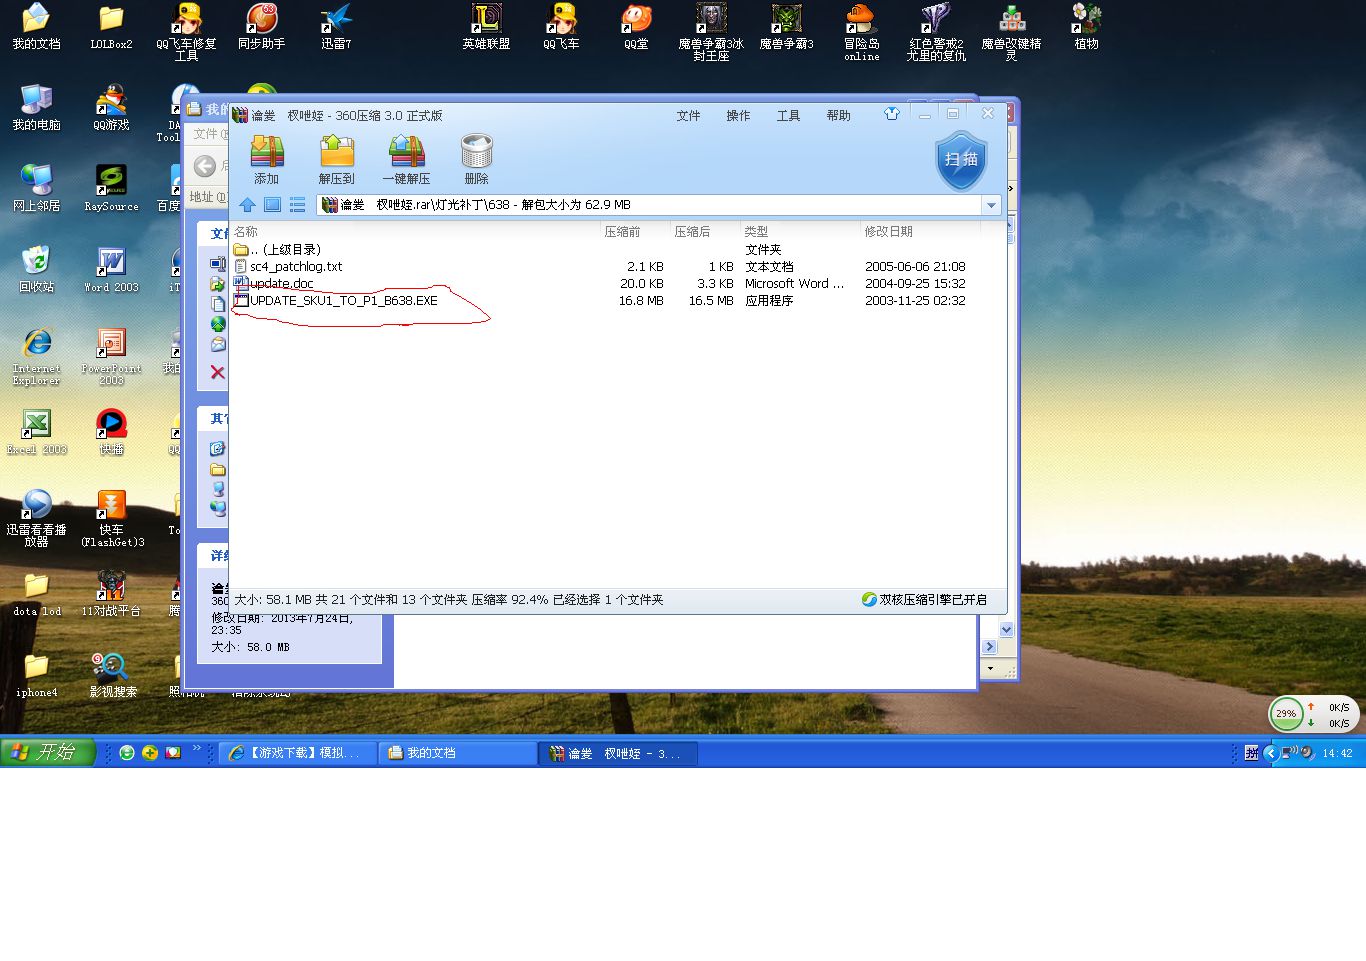The image size is (1366, 961).
Task: Sort by 修改日期 column header
Action: click(x=888, y=231)
